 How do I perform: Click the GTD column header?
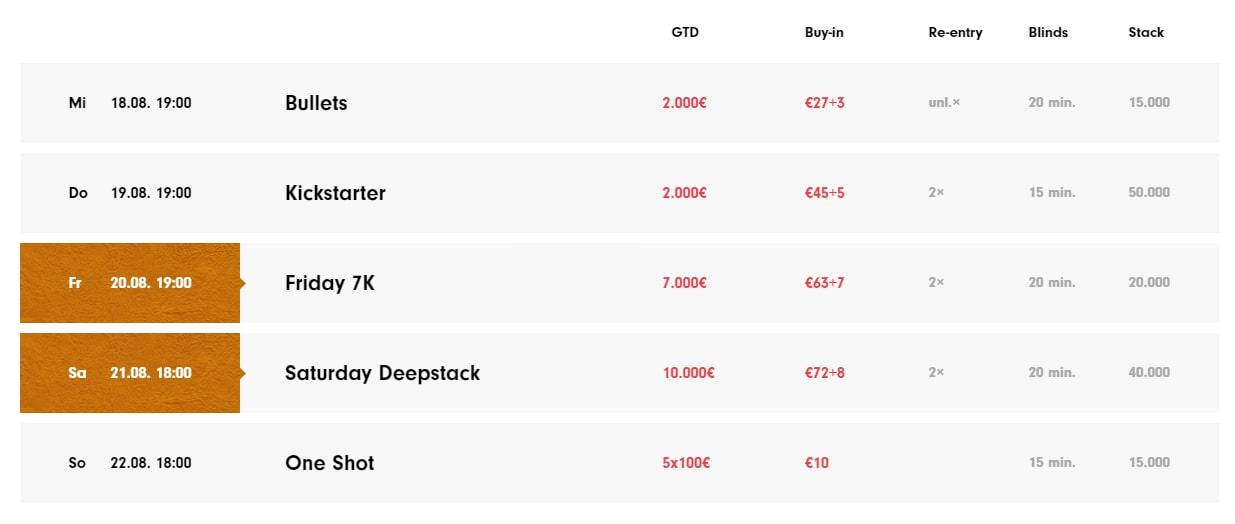click(685, 32)
